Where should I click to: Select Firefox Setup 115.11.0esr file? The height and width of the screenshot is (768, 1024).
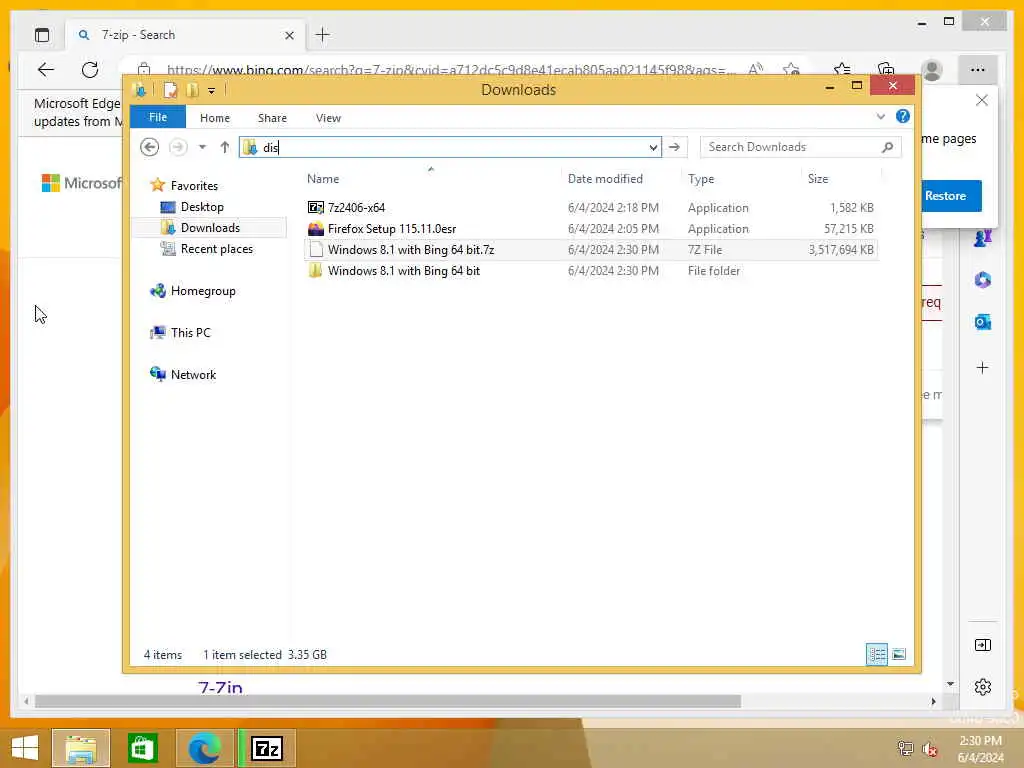[590, 229]
